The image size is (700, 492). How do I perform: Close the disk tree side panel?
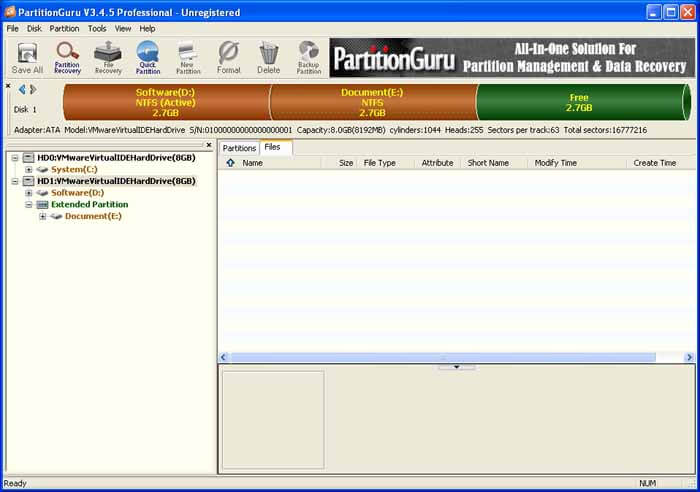coord(209,145)
